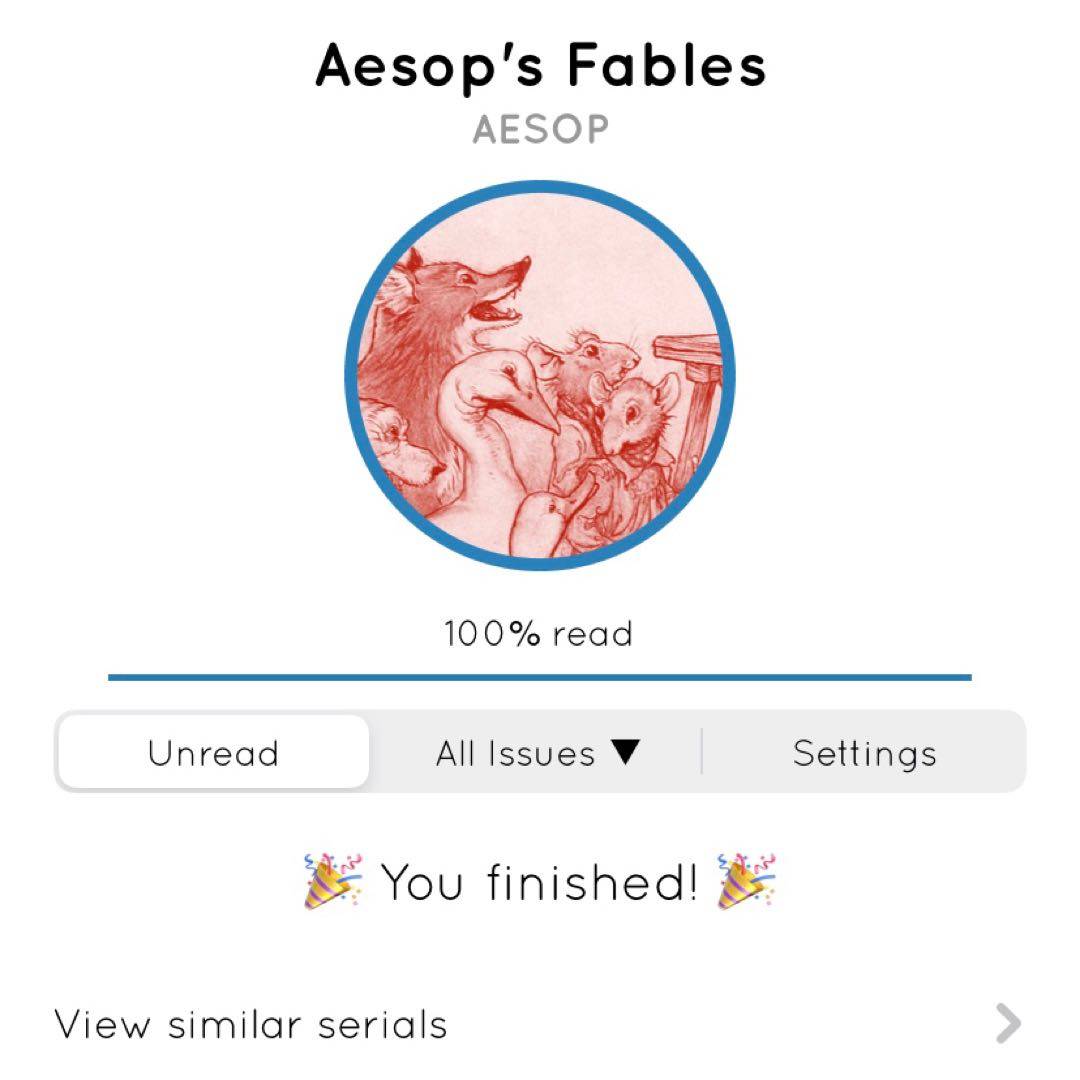Tap the AESOP author name

tap(540, 130)
